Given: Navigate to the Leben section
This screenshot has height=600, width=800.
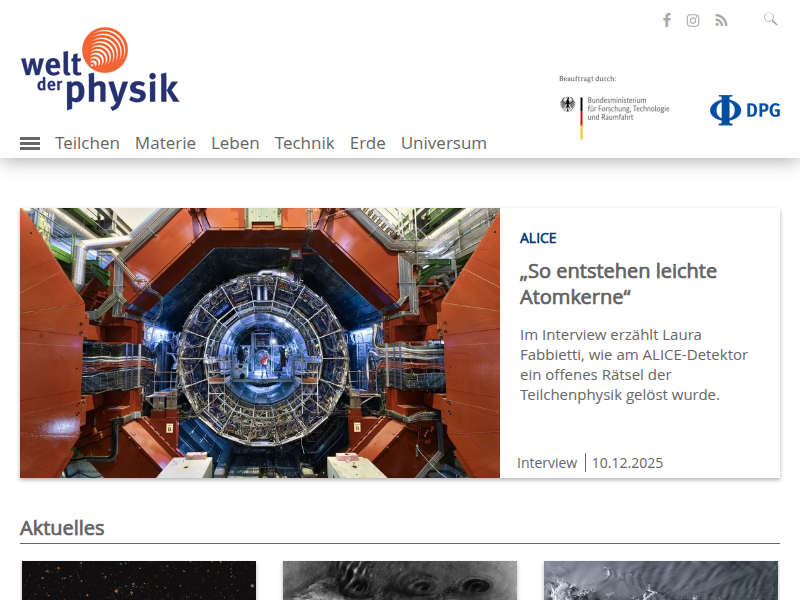Looking at the screenshot, I should (235, 143).
